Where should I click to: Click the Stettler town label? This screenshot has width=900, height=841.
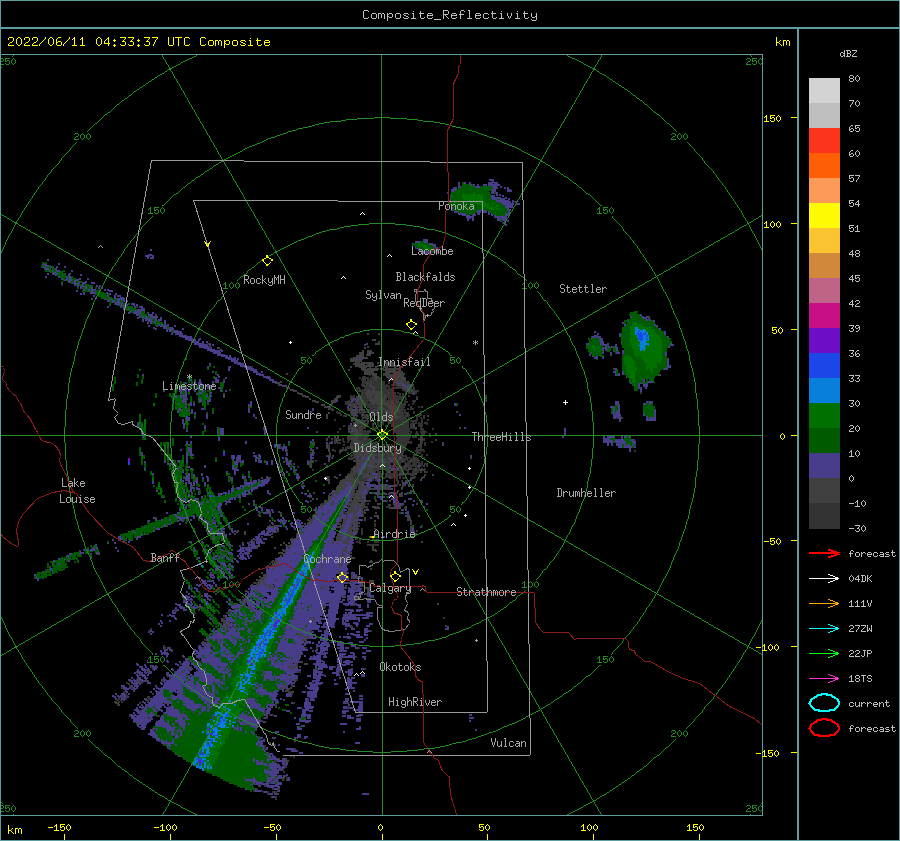click(x=583, y=289)
